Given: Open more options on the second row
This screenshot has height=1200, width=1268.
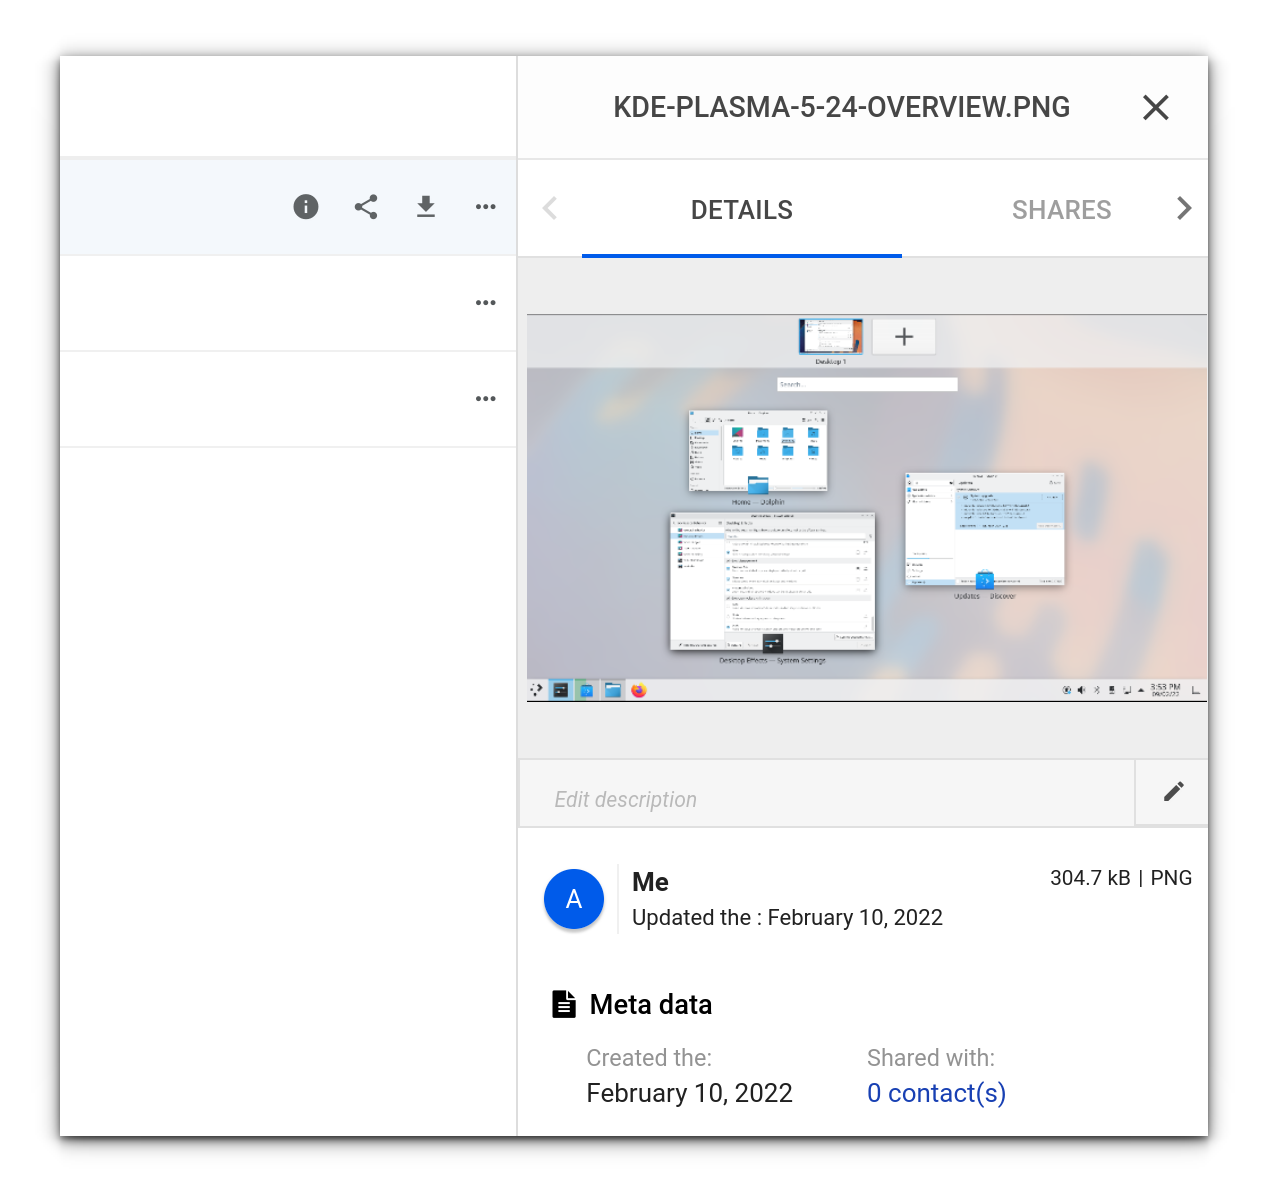Looking at the screenshot, I should (486, 303).
